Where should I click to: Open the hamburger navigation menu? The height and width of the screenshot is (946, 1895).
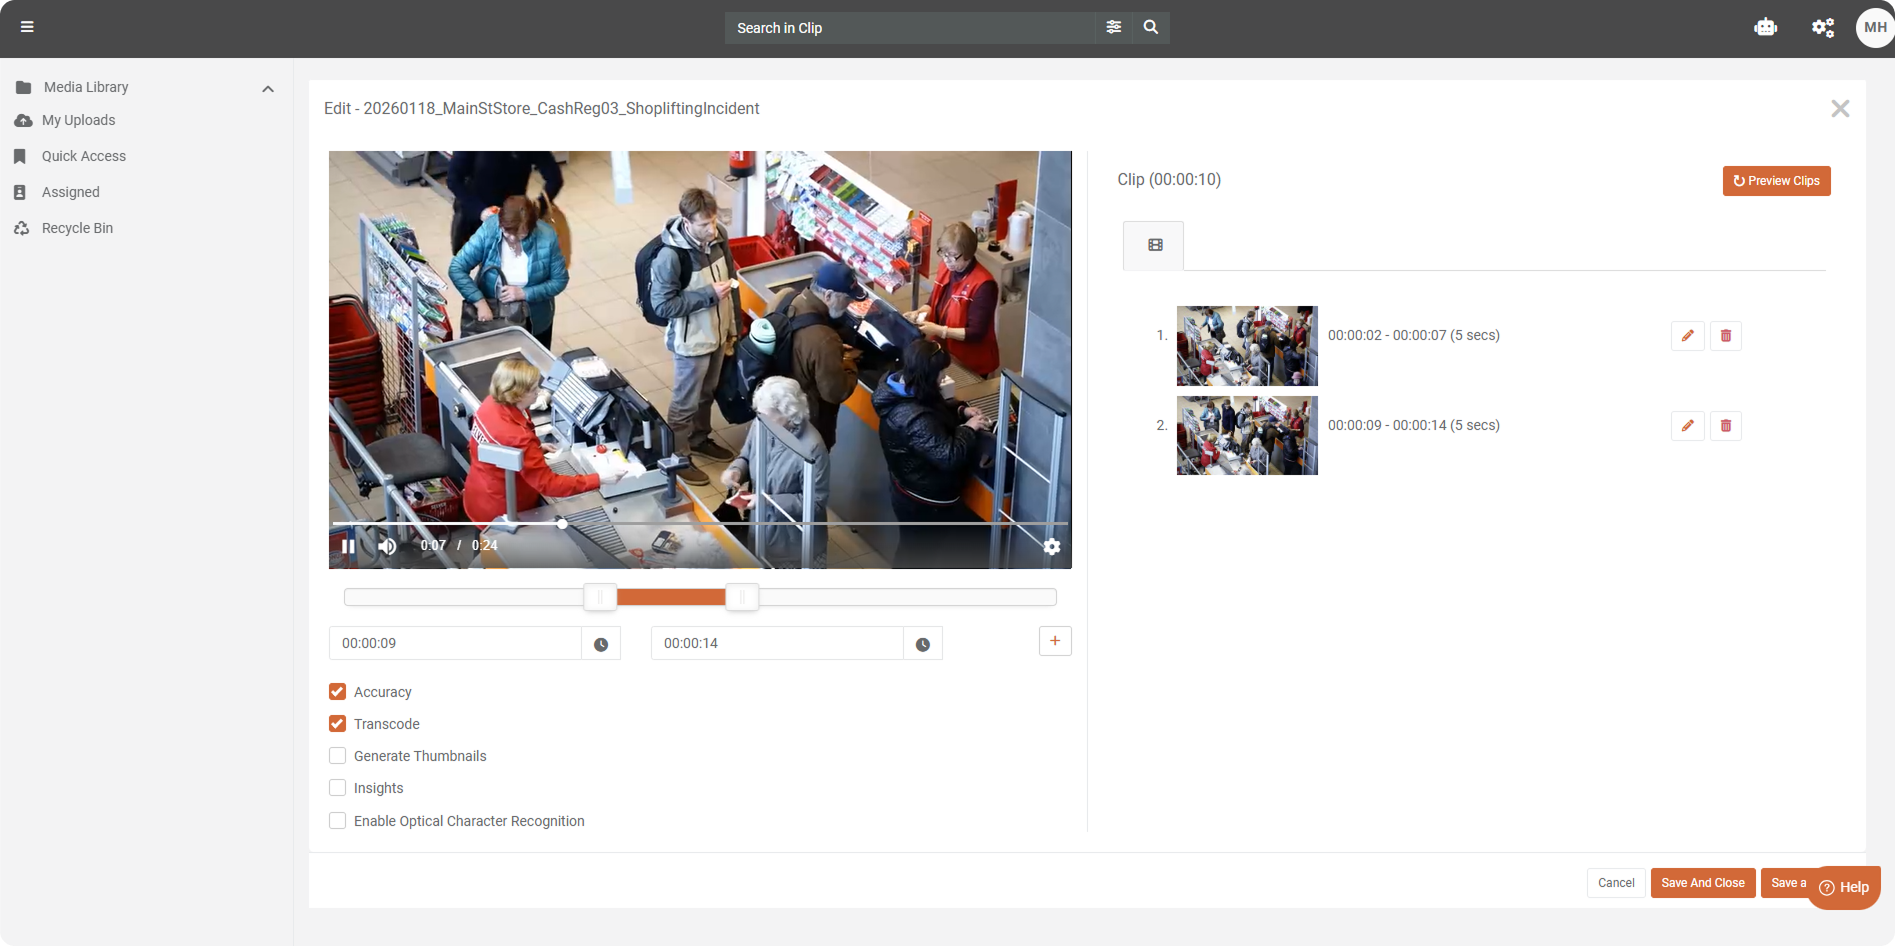coord(27,26)
